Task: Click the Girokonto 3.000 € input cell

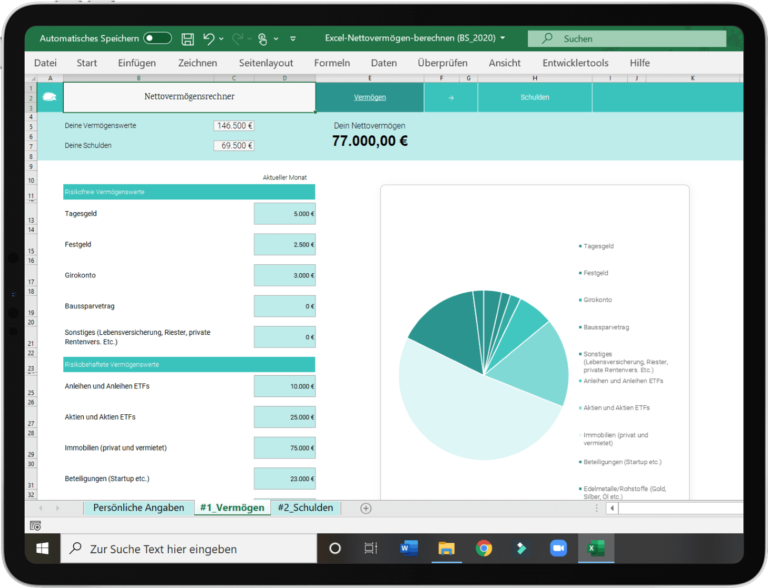Action: [x=285, y=275]
